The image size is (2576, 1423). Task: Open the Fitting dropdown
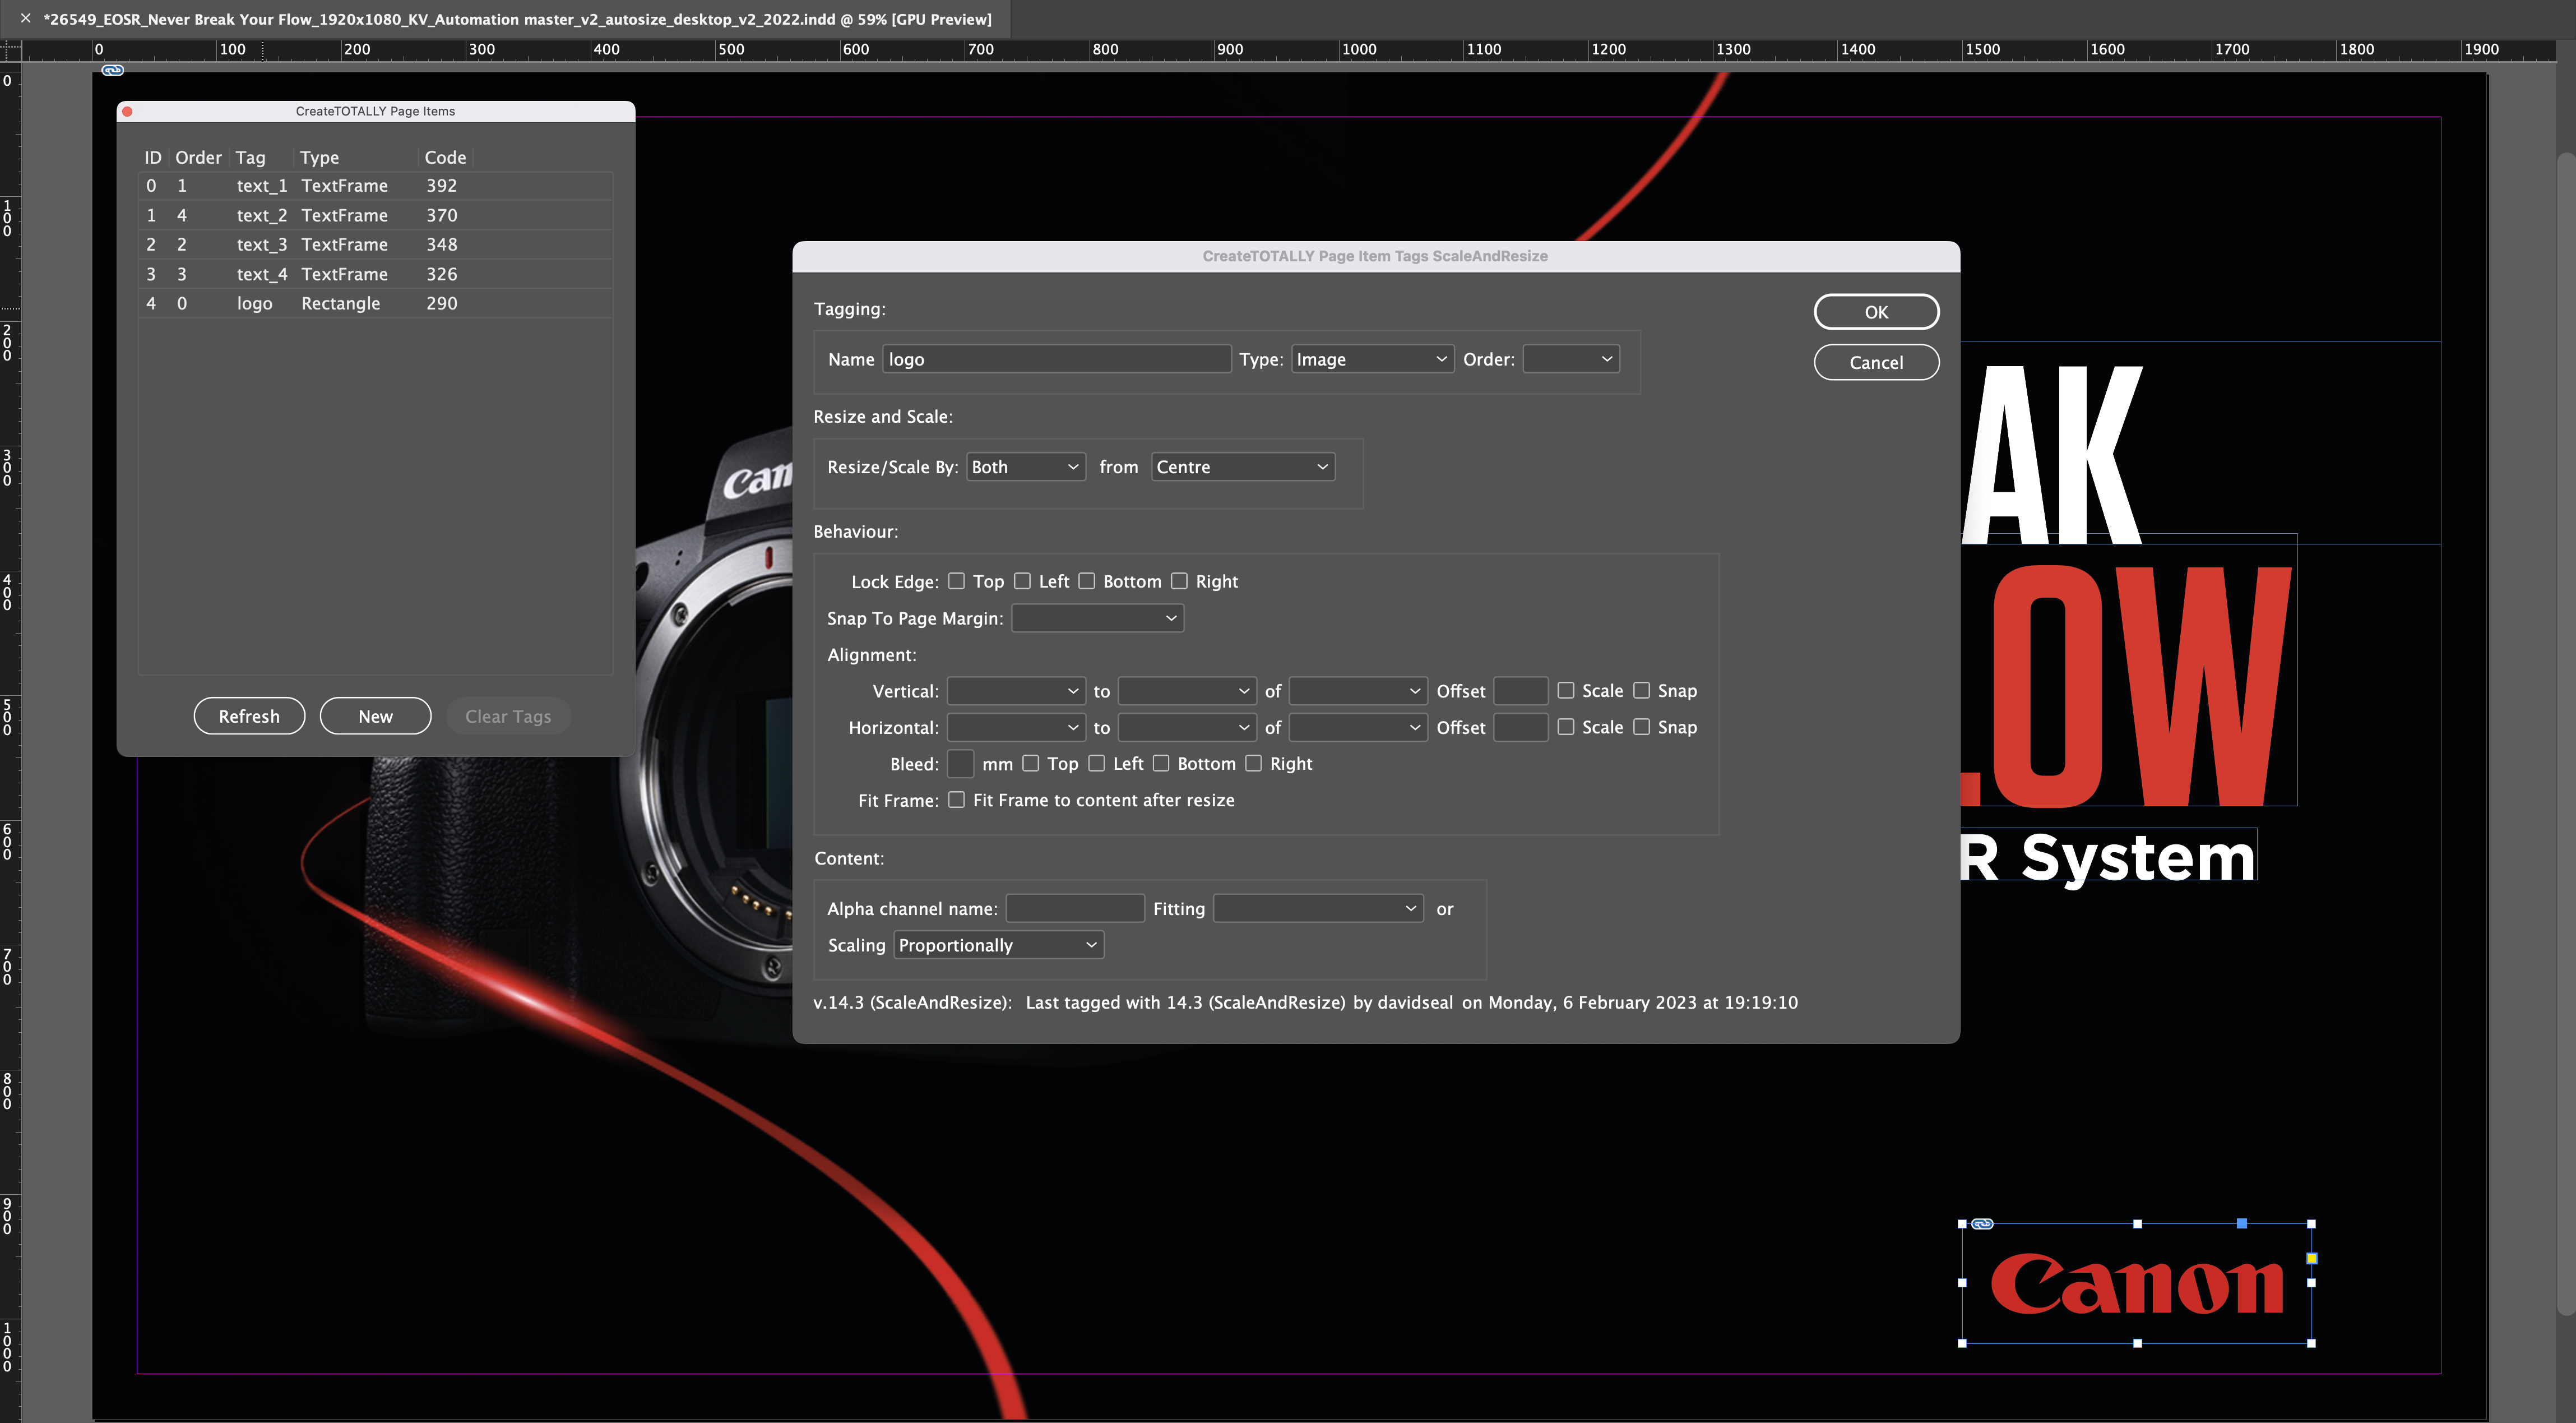coord(1318,908)
